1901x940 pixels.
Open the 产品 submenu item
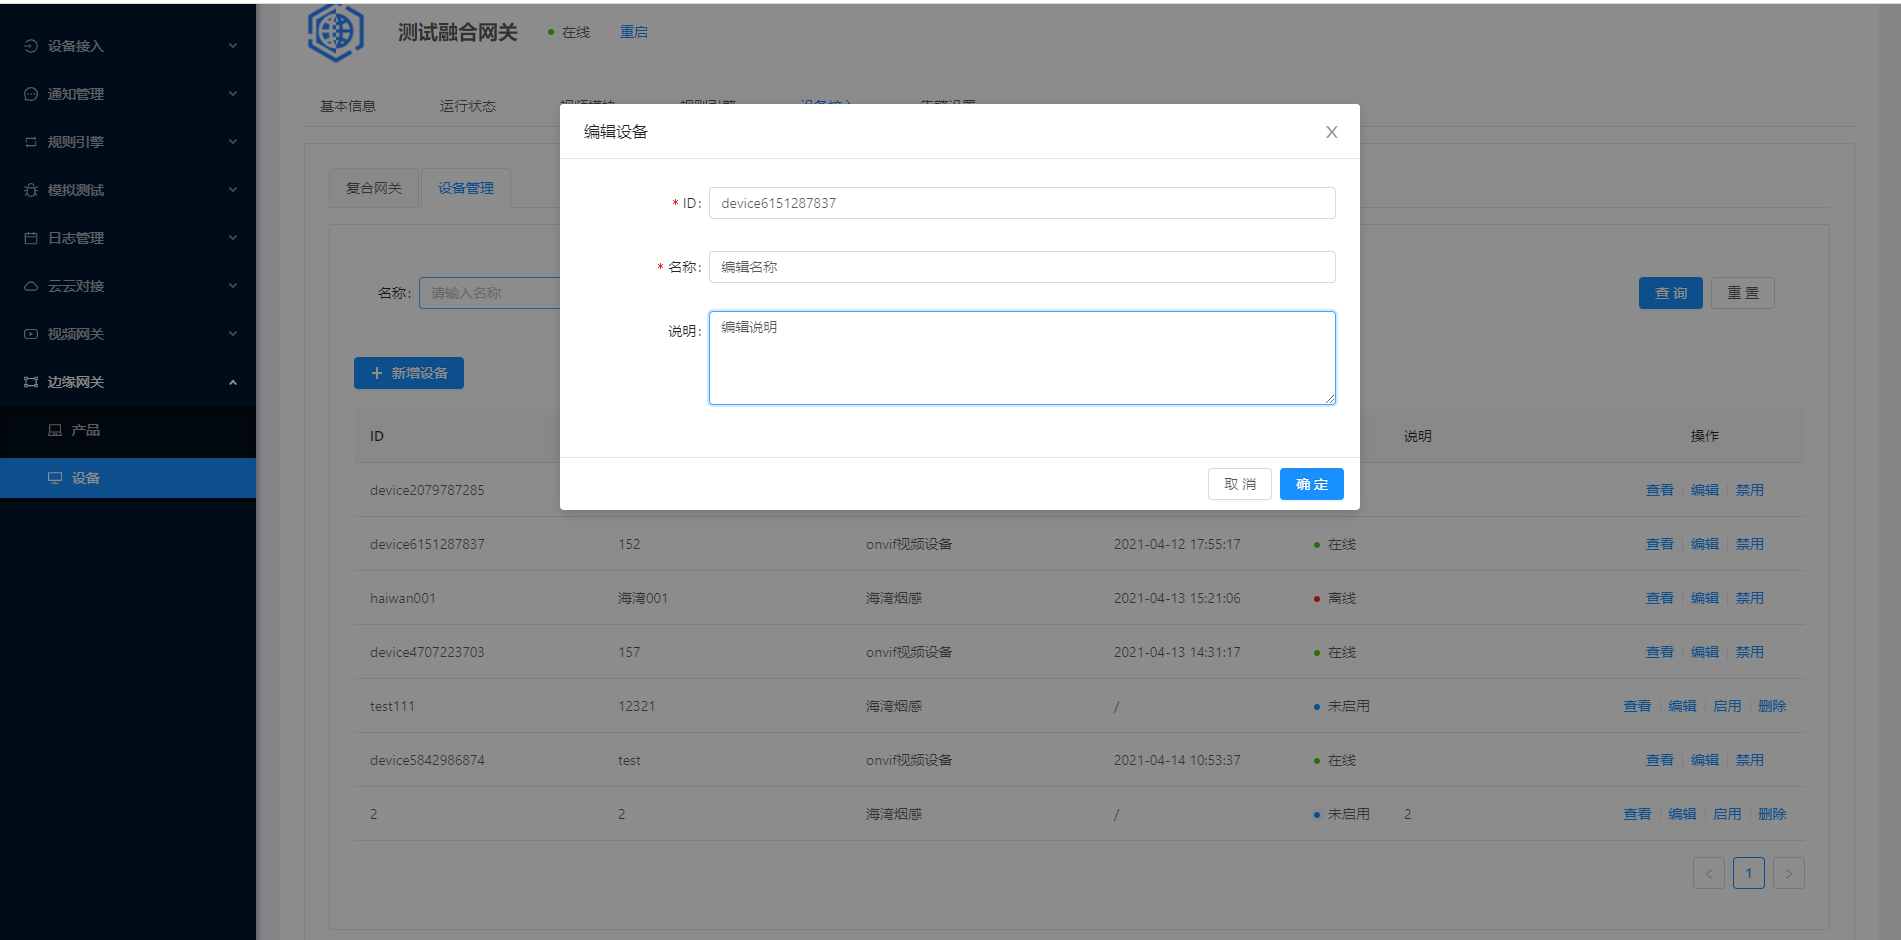pyautogui.click(x=85, y=430)
